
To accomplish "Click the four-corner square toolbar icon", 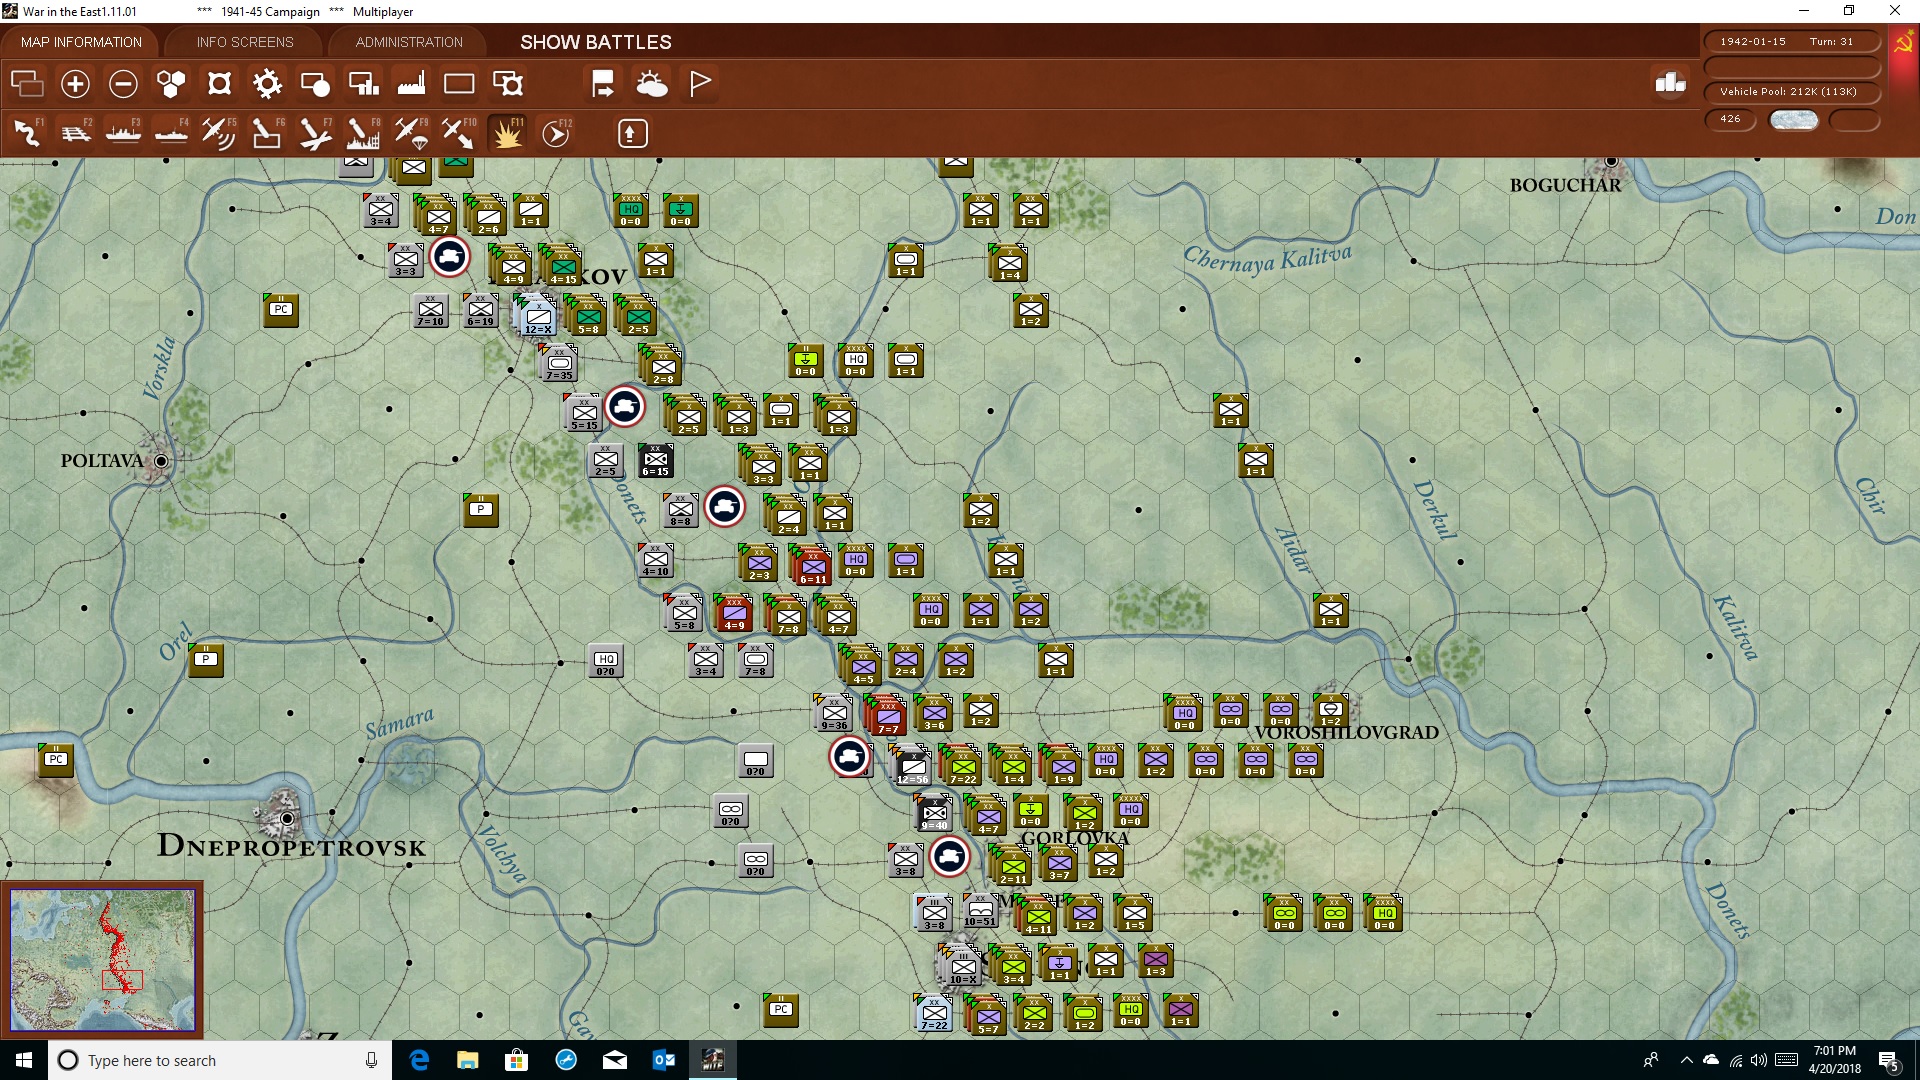I will (x=219, y=84).
